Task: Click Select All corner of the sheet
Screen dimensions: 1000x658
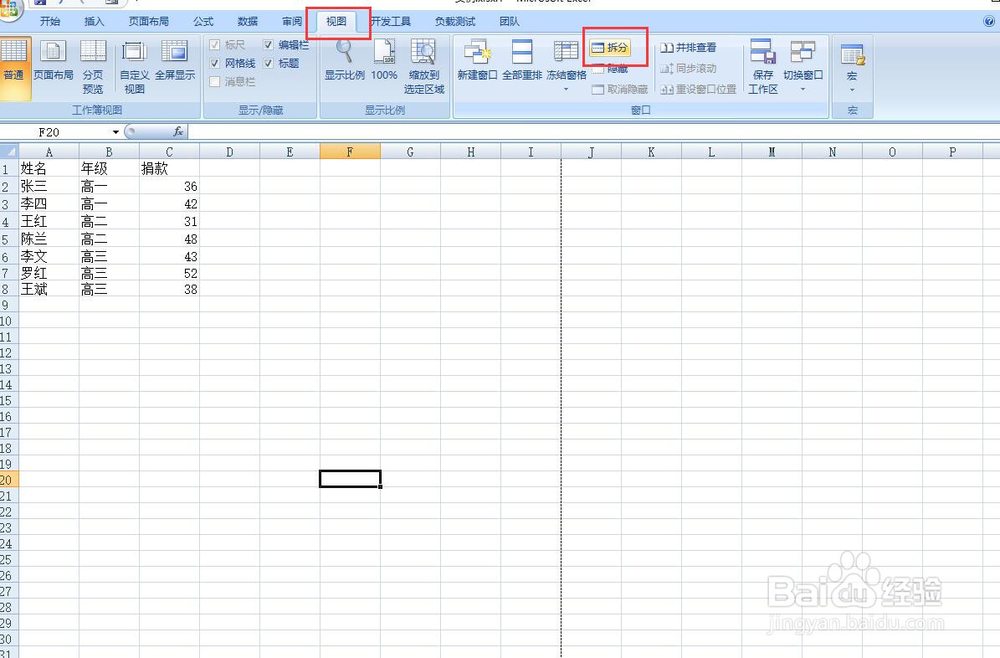Action: pos(9,152)
